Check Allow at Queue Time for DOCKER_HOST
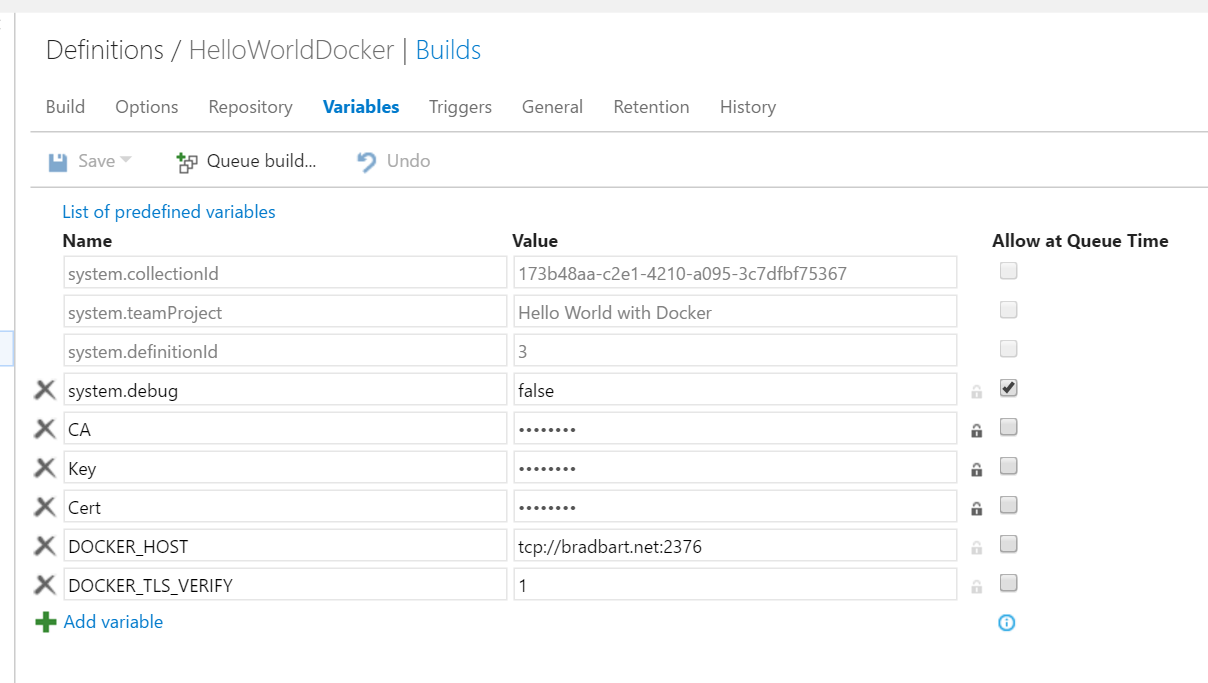This screenshot has height=683, width=1208. tap(1009, 544)
